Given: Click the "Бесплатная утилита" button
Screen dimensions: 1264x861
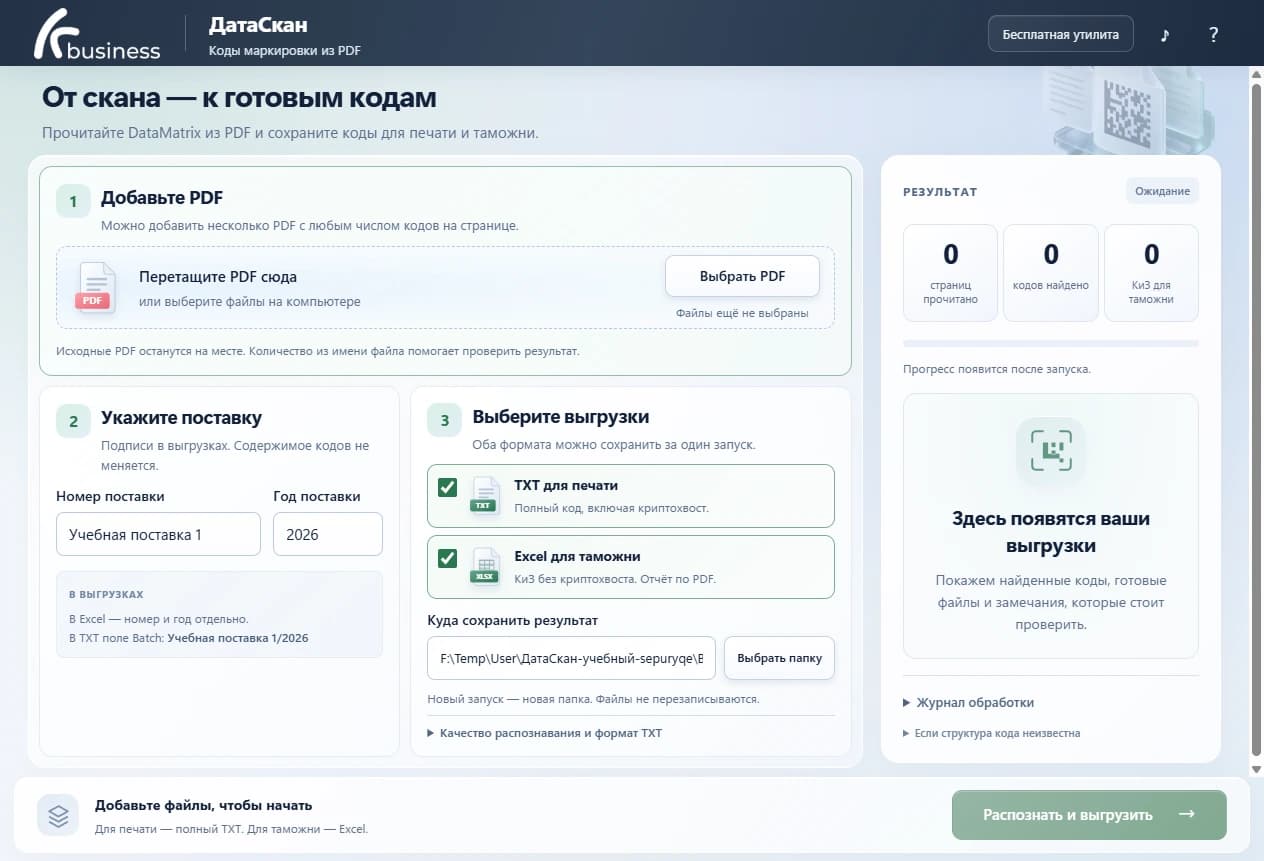Looking at the screenshot, I should click(x=1061, y=35).
